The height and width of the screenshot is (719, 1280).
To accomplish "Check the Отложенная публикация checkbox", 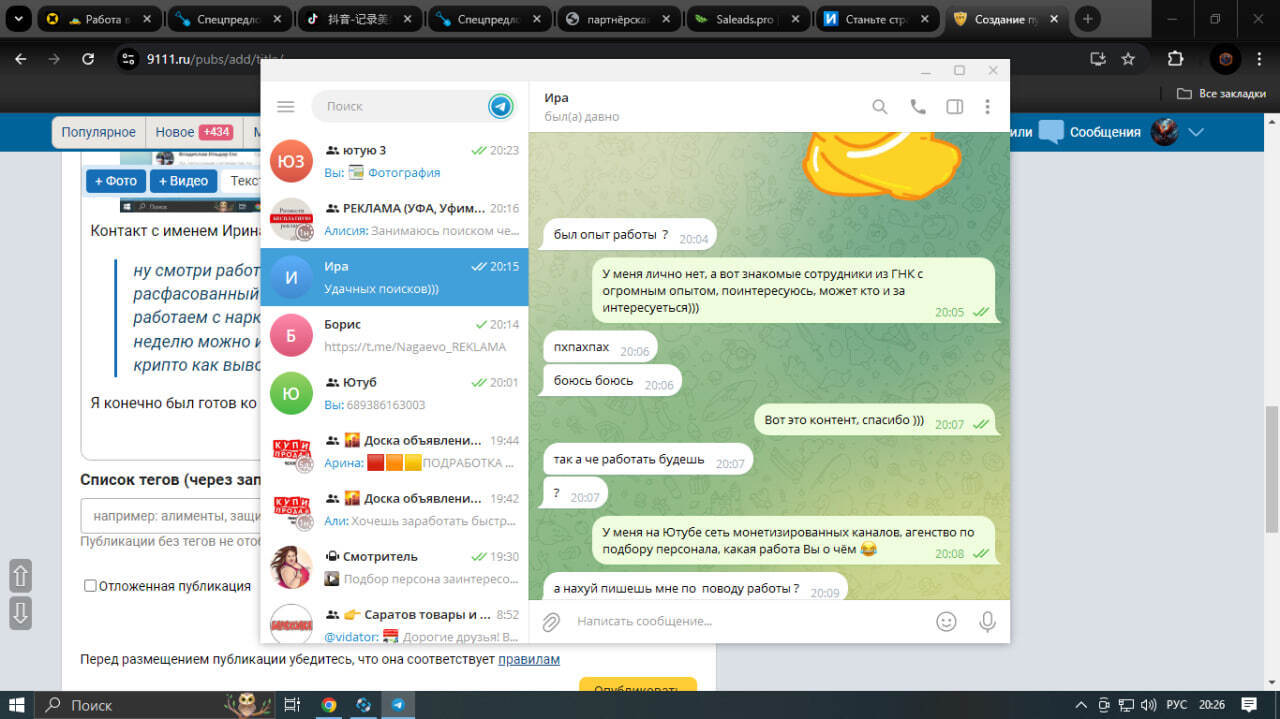I will click(x=90, y=586).
